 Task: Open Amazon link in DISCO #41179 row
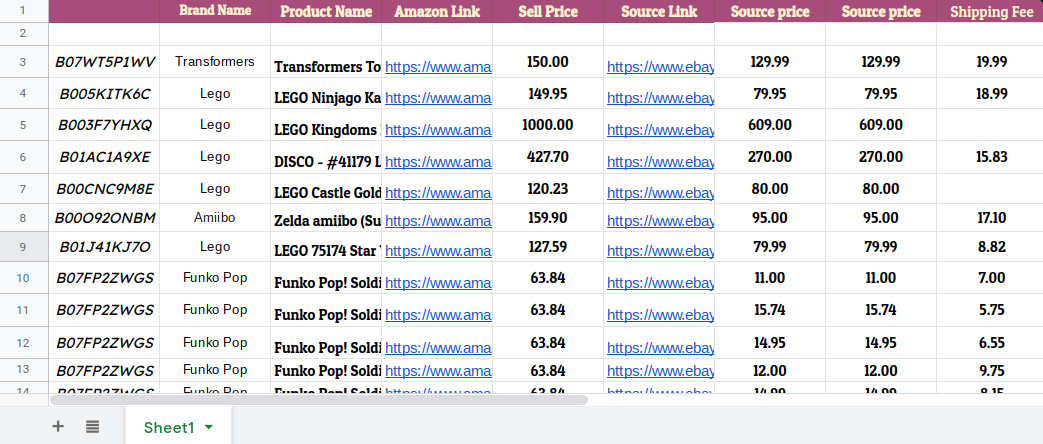[438, 162]
